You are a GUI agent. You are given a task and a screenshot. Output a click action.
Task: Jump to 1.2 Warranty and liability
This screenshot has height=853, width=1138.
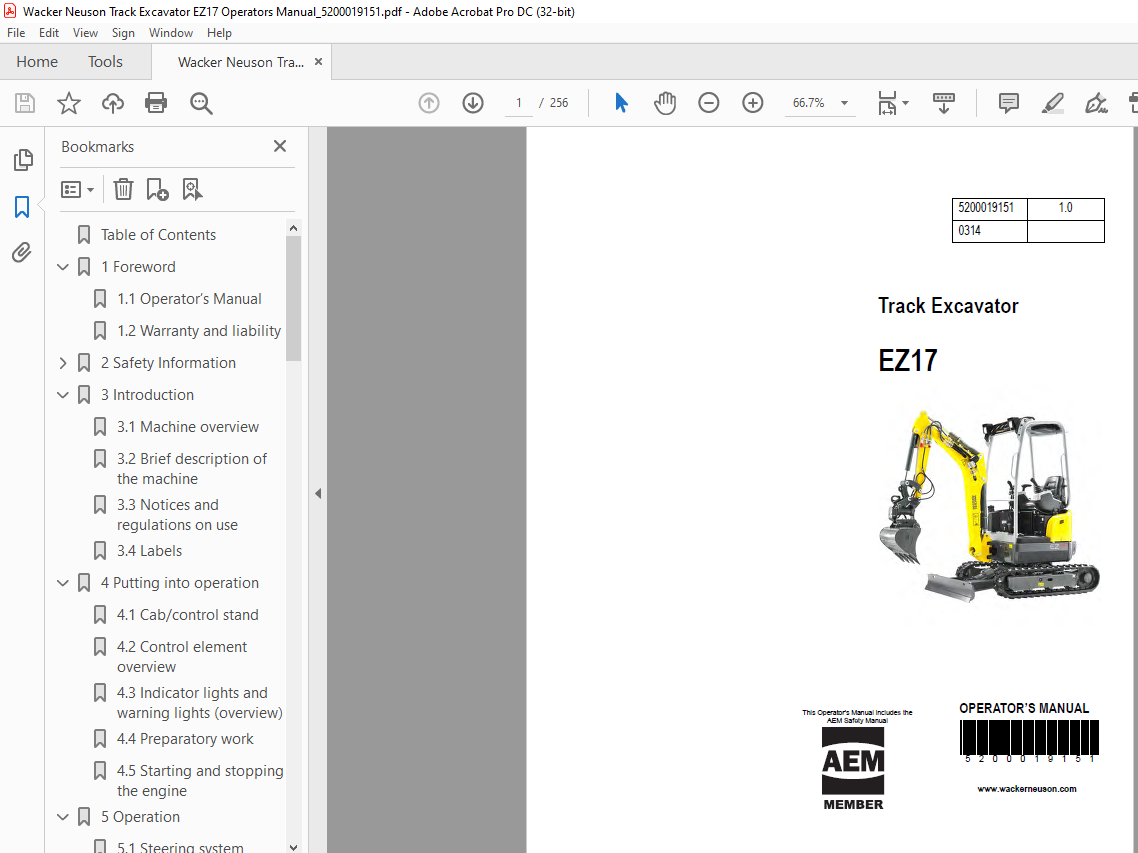[199, 330]
